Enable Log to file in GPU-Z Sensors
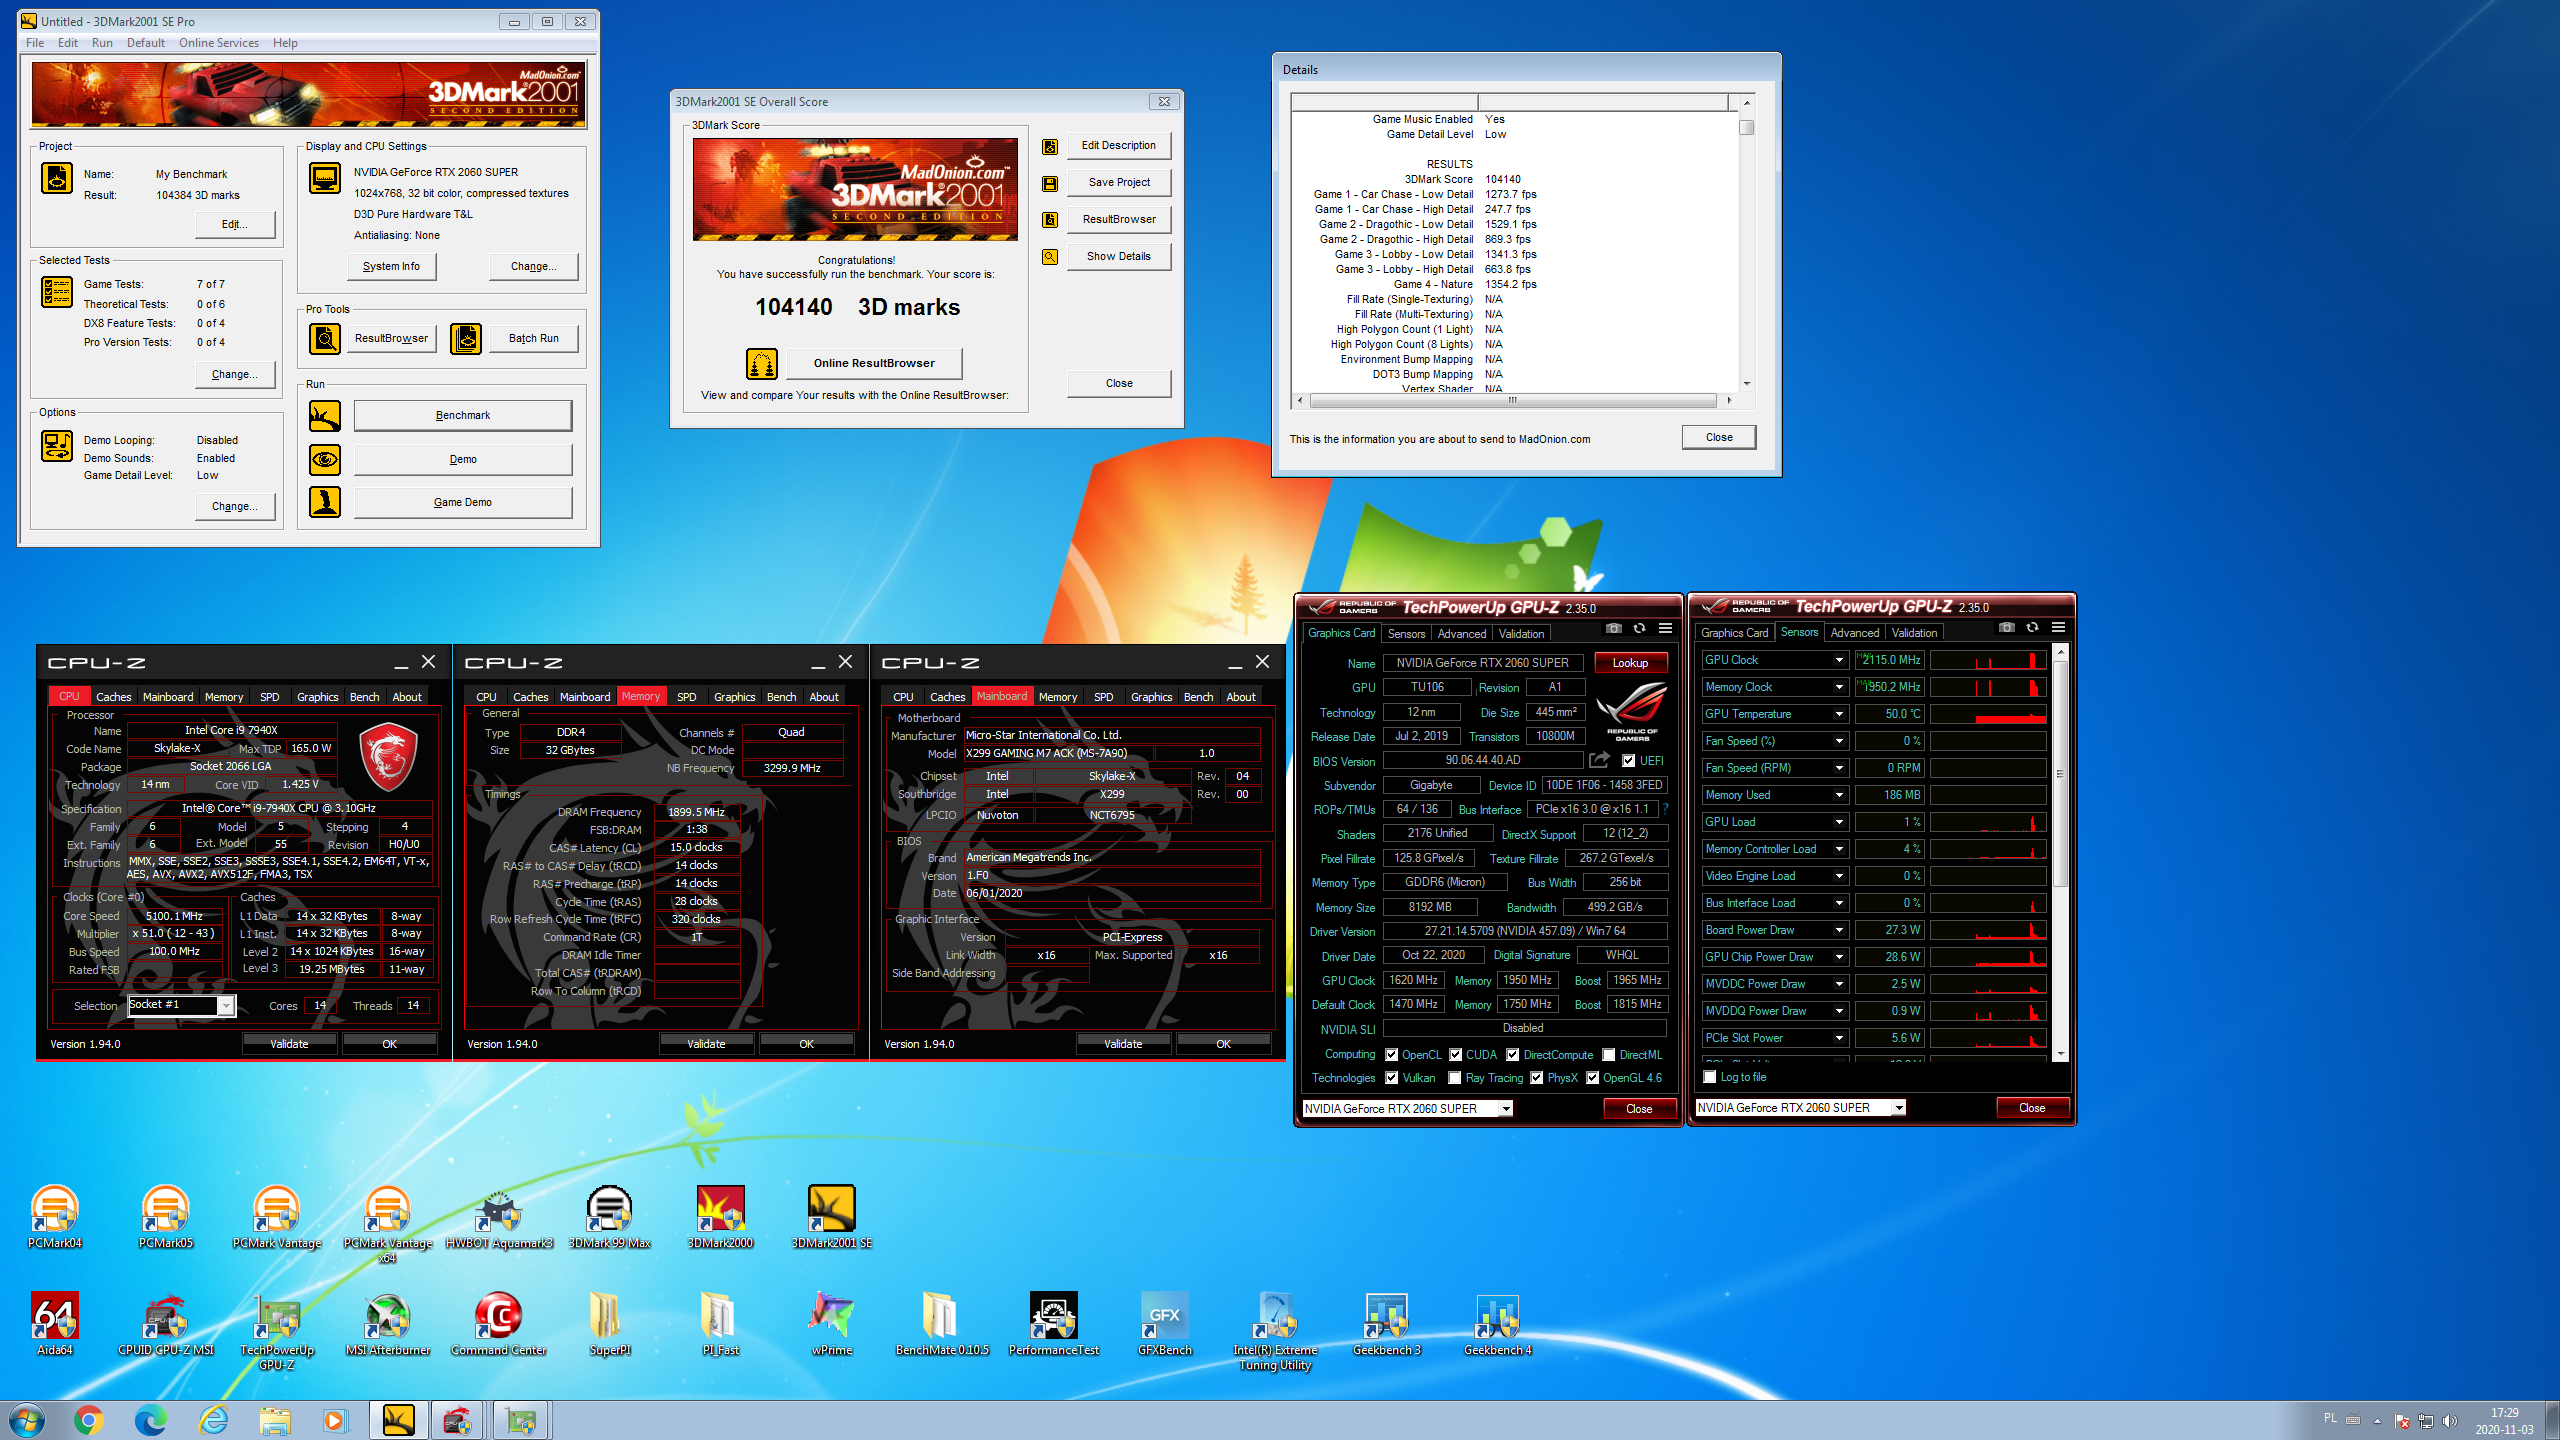2560x1440 pixels. pyautogui.click(x=1709, y=1077)
